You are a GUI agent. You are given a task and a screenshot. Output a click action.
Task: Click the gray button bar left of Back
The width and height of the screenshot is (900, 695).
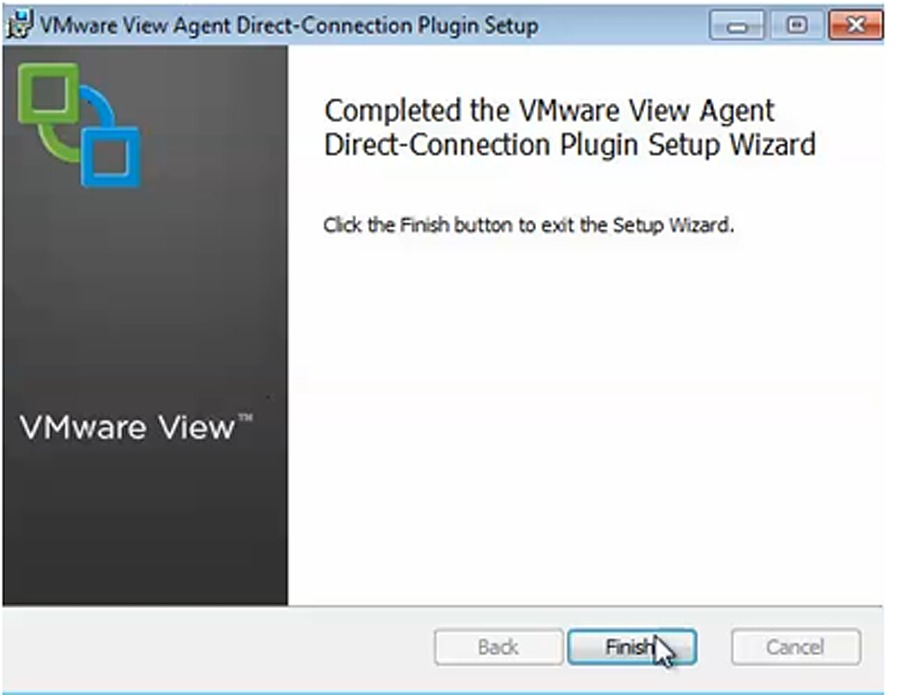tap(218, 647)
